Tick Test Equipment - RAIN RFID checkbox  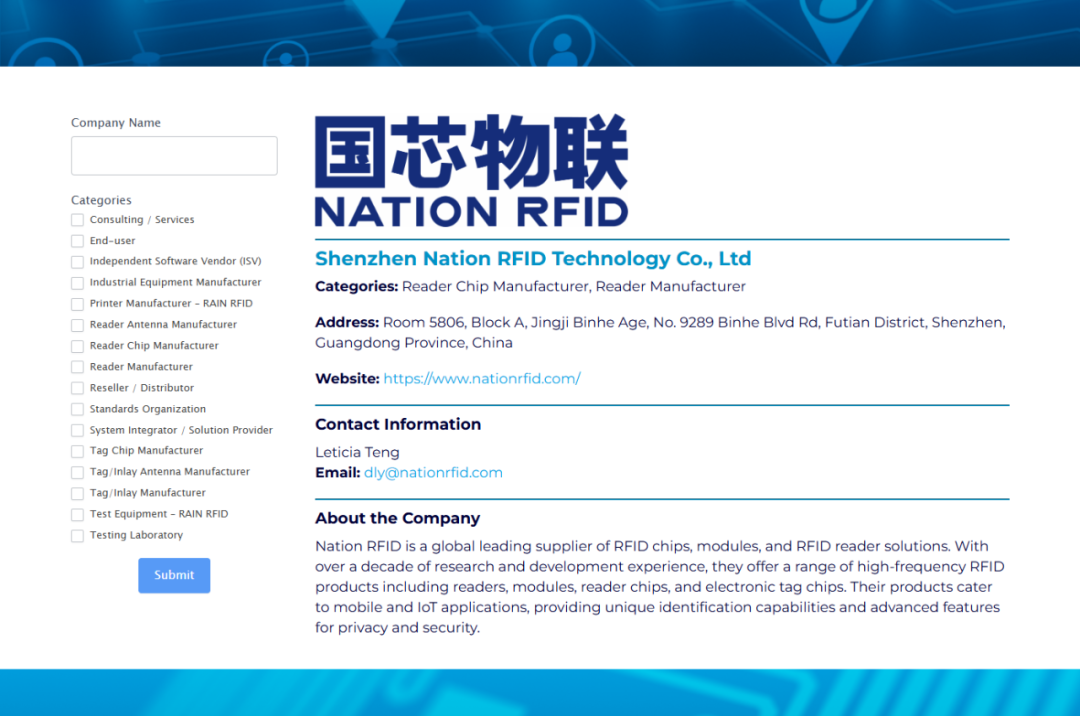(78, 514)
